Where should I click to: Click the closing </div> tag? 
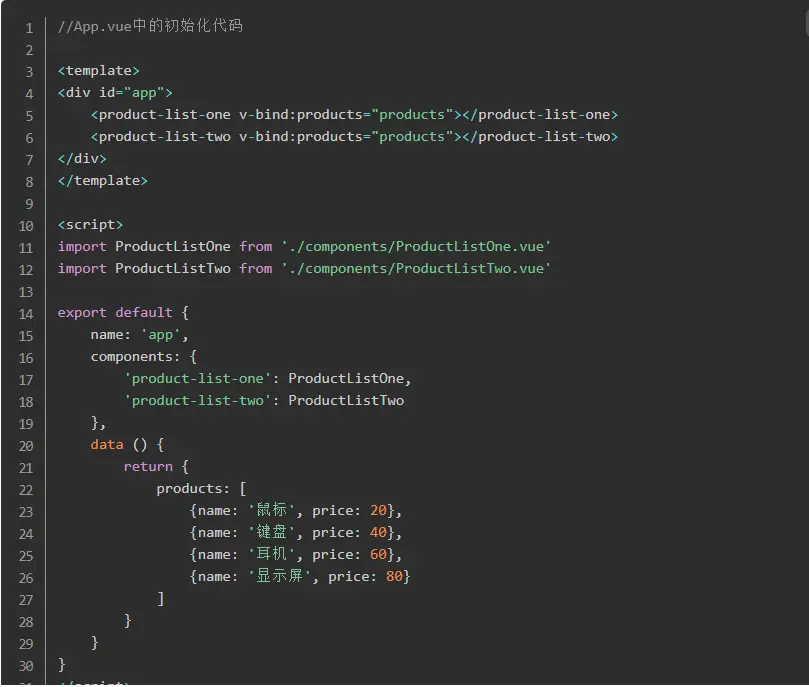(x=82, y=158)
